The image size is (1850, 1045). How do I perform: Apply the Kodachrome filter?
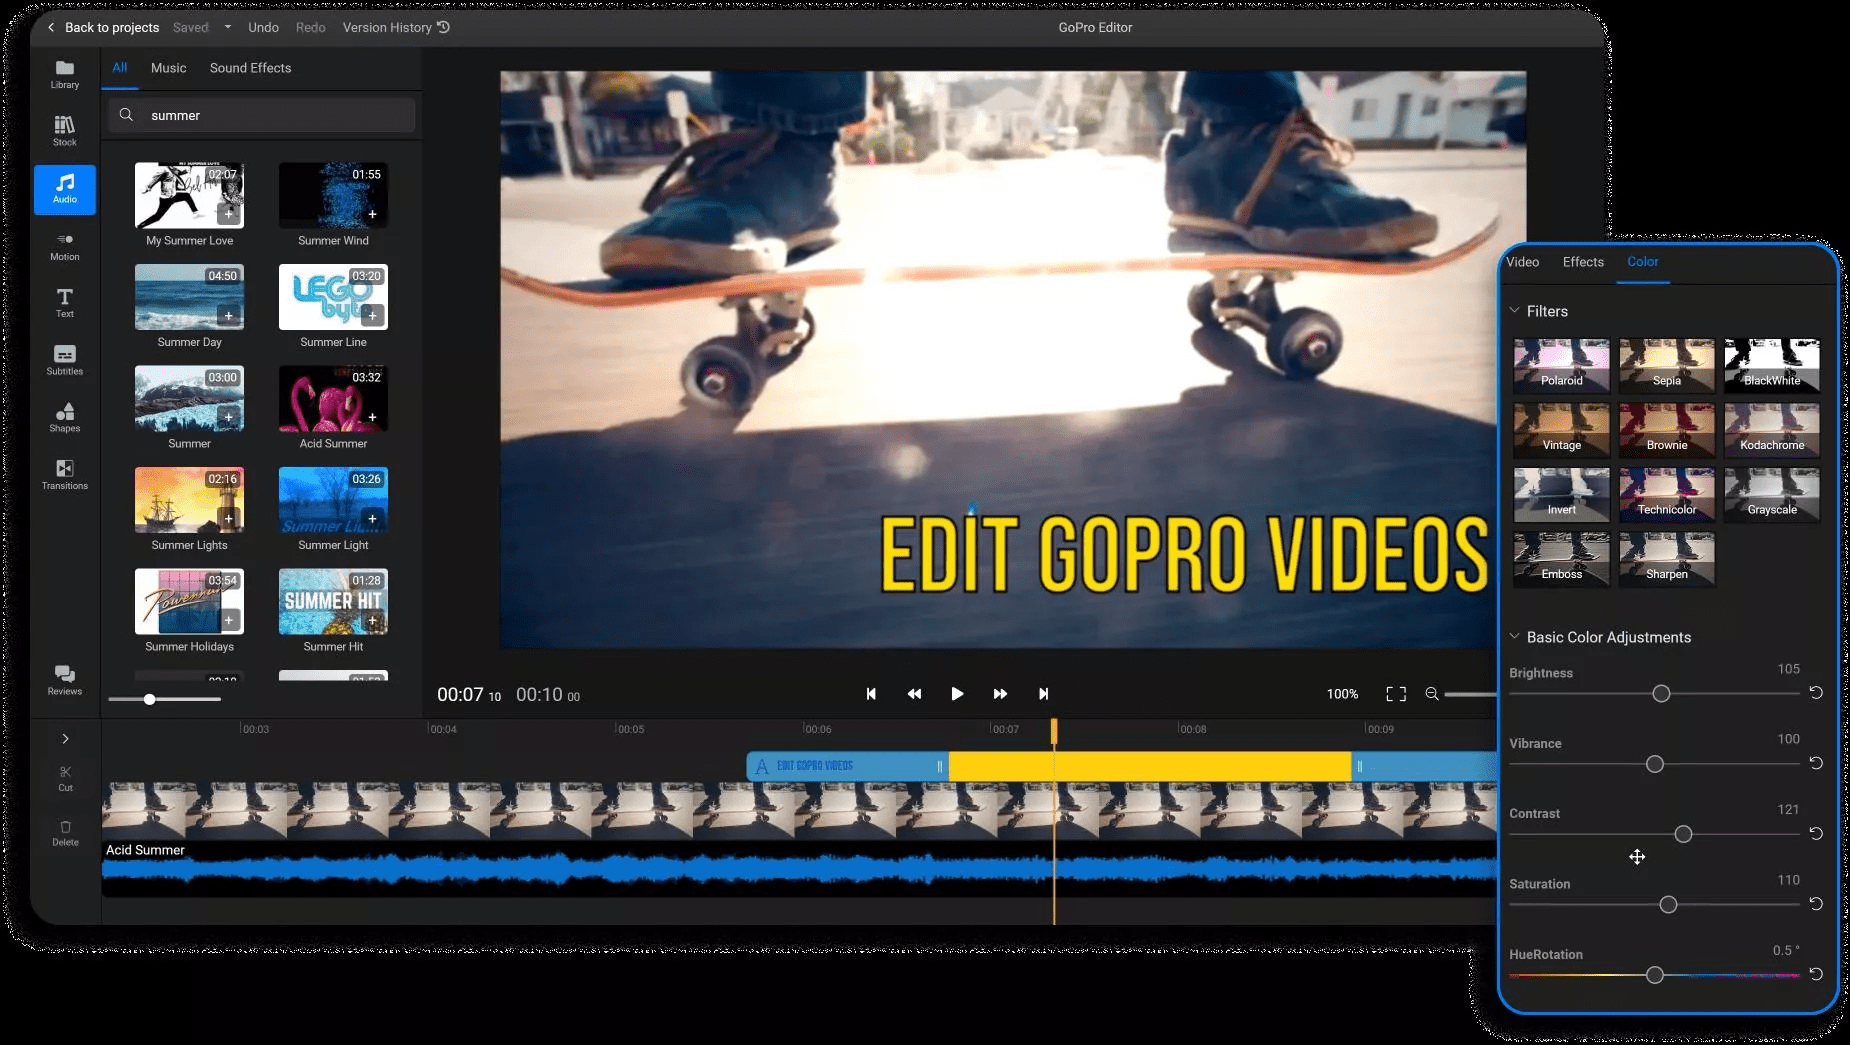pyautogui.click(x=1771, y=430)
